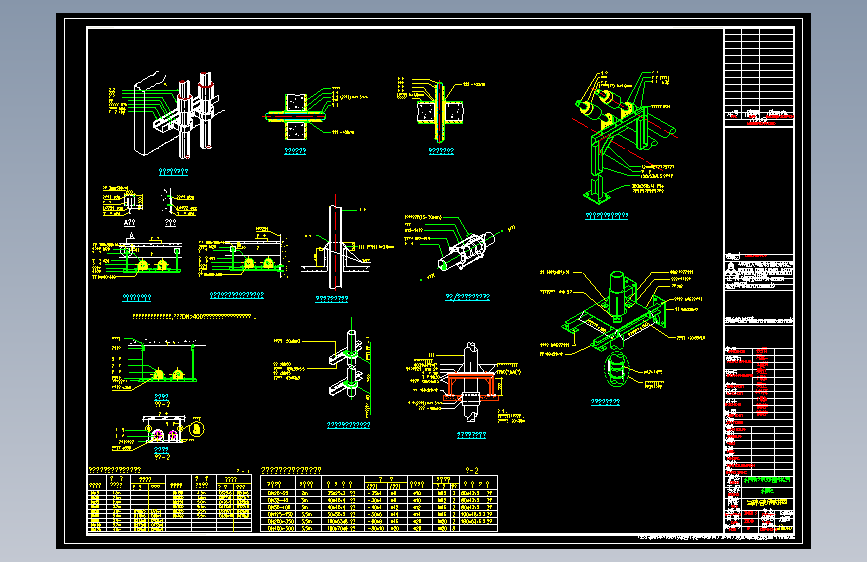
Task: Click the ?-2 label above the right table
Action: (x=472, y=470)
